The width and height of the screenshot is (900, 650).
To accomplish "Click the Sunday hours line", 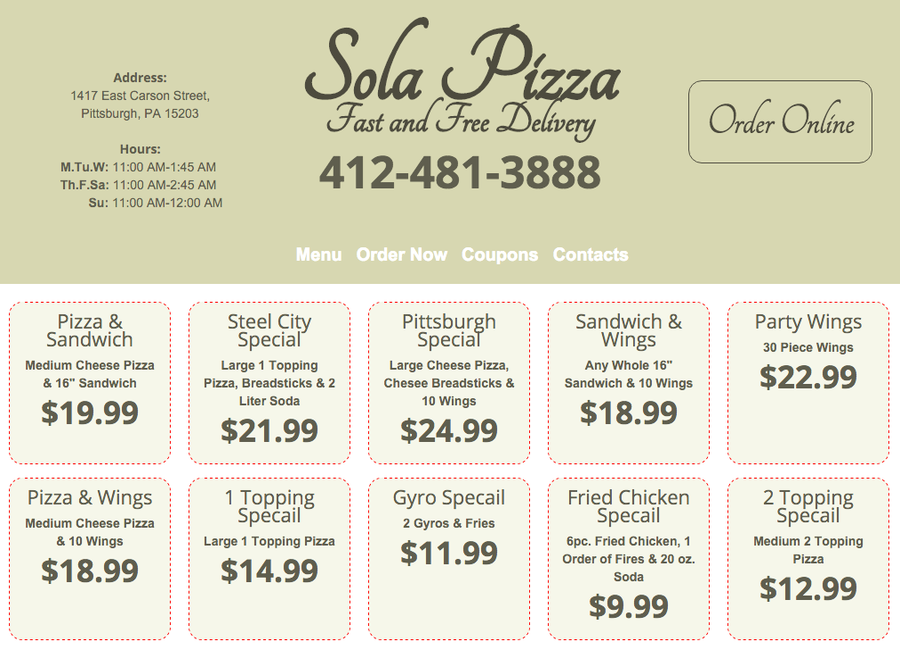I will (155, 203).
